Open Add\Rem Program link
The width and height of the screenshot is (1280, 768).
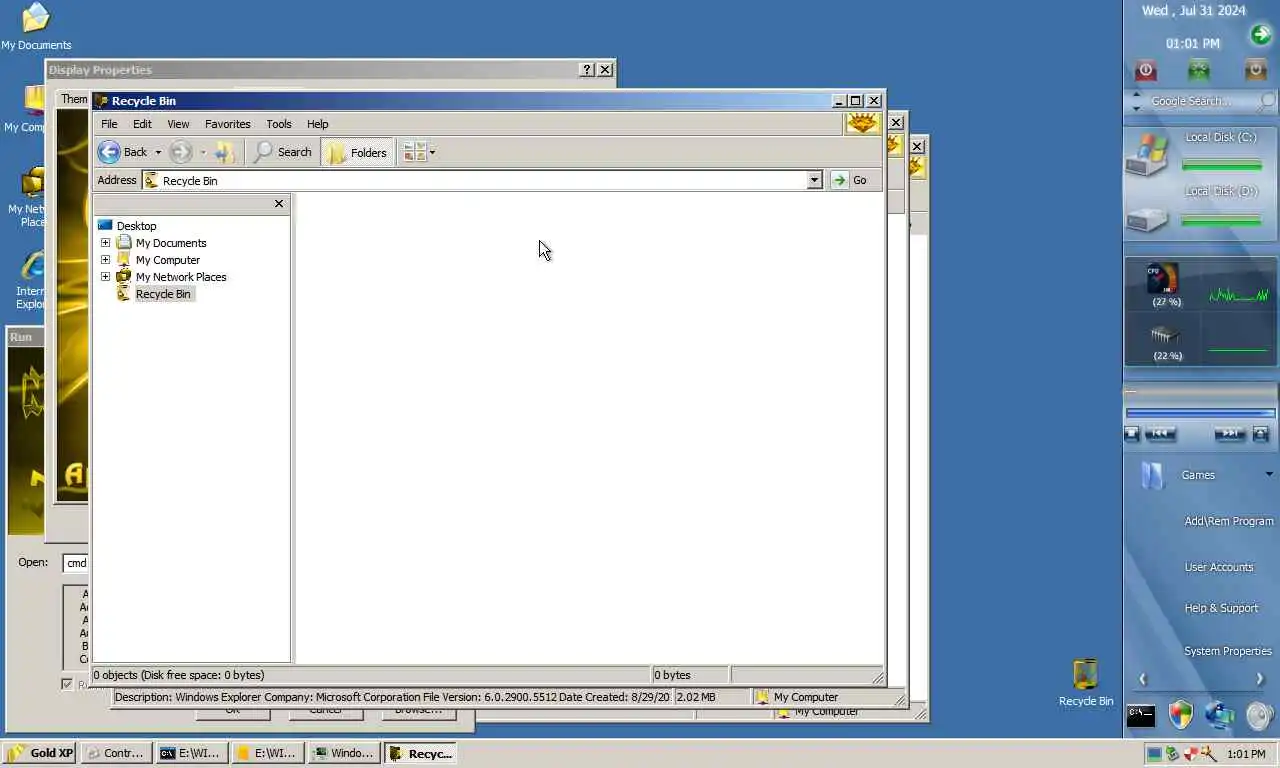[1229, 521]
